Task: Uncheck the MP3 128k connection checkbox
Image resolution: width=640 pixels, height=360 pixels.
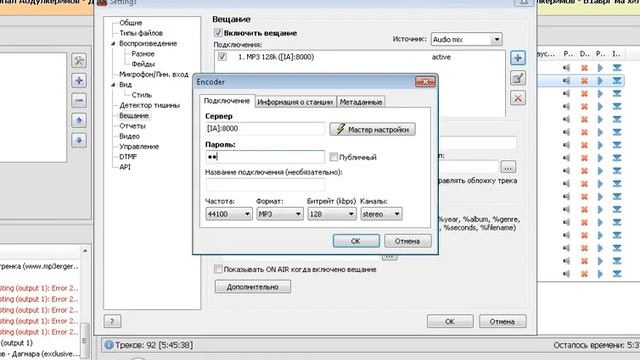Action: (222, 57)
